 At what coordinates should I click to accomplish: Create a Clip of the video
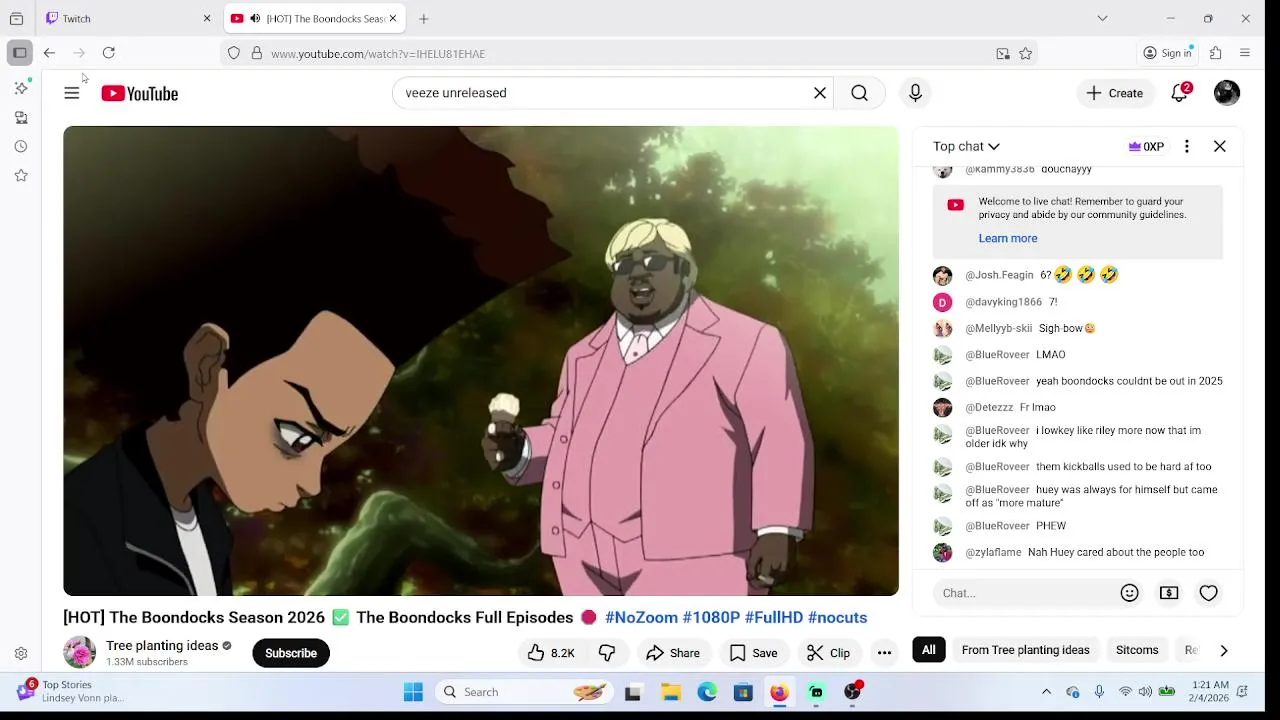[x=828, y=653]
